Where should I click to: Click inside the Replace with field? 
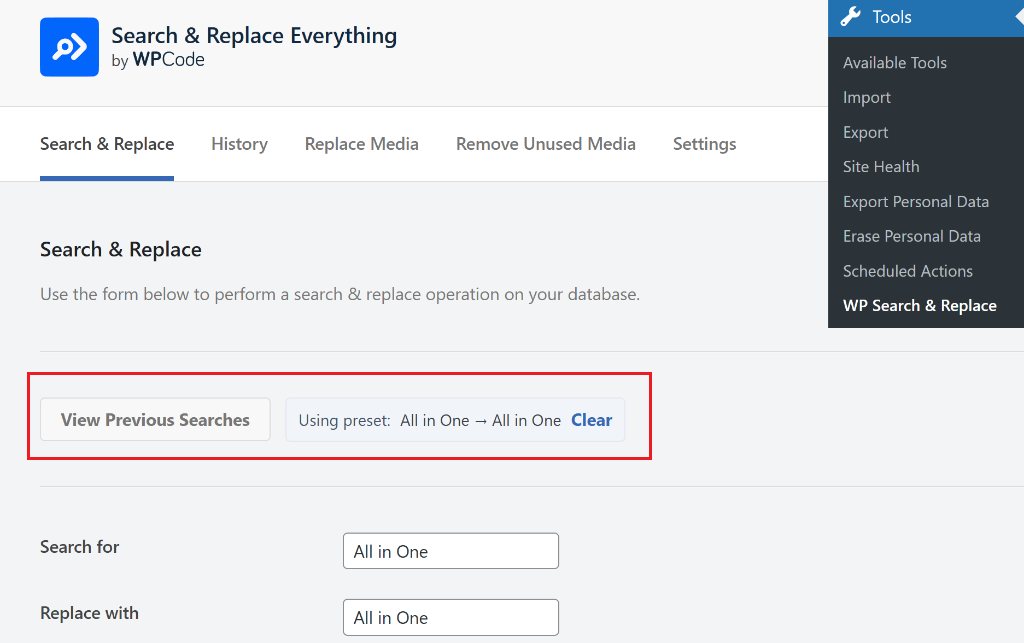(x=450, y=617)
